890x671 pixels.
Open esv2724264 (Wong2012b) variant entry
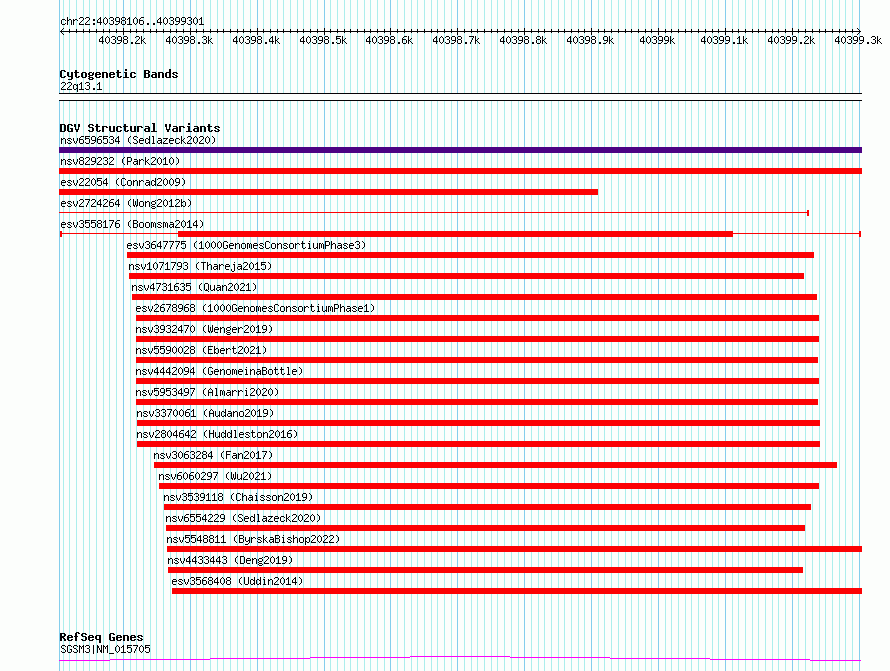(x=126, y=203)
